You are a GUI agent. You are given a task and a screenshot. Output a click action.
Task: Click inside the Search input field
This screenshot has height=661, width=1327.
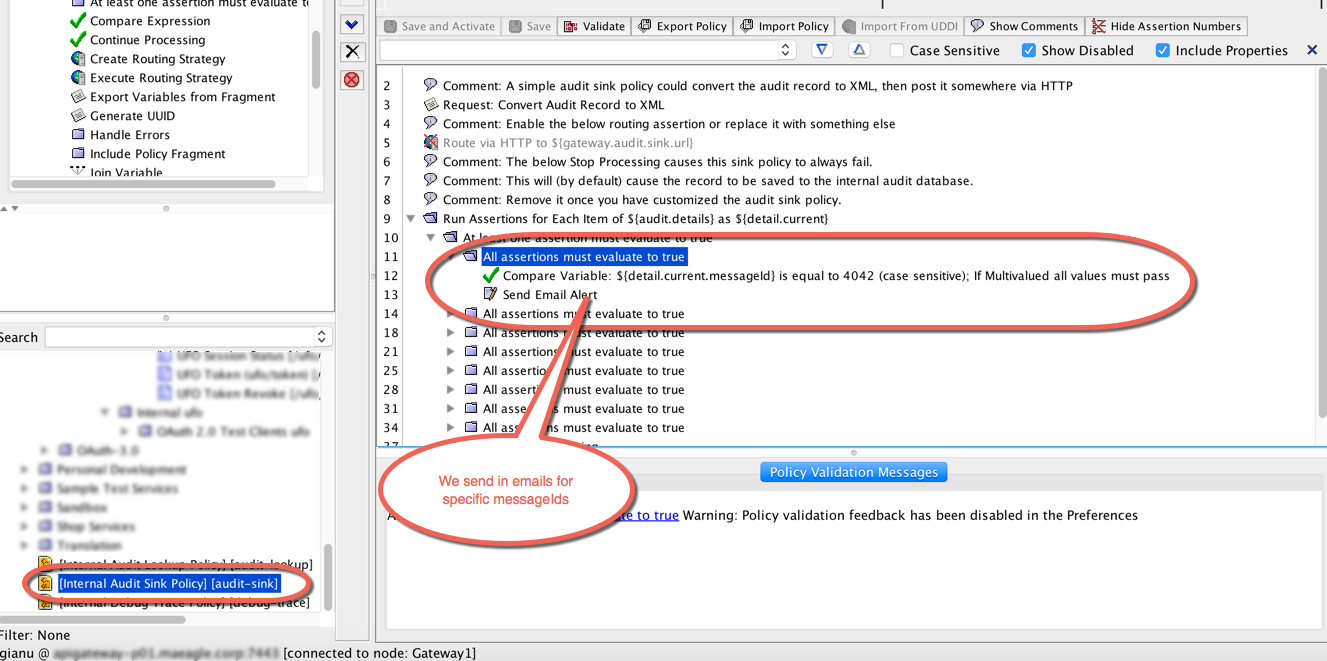(x=180, y=338)
